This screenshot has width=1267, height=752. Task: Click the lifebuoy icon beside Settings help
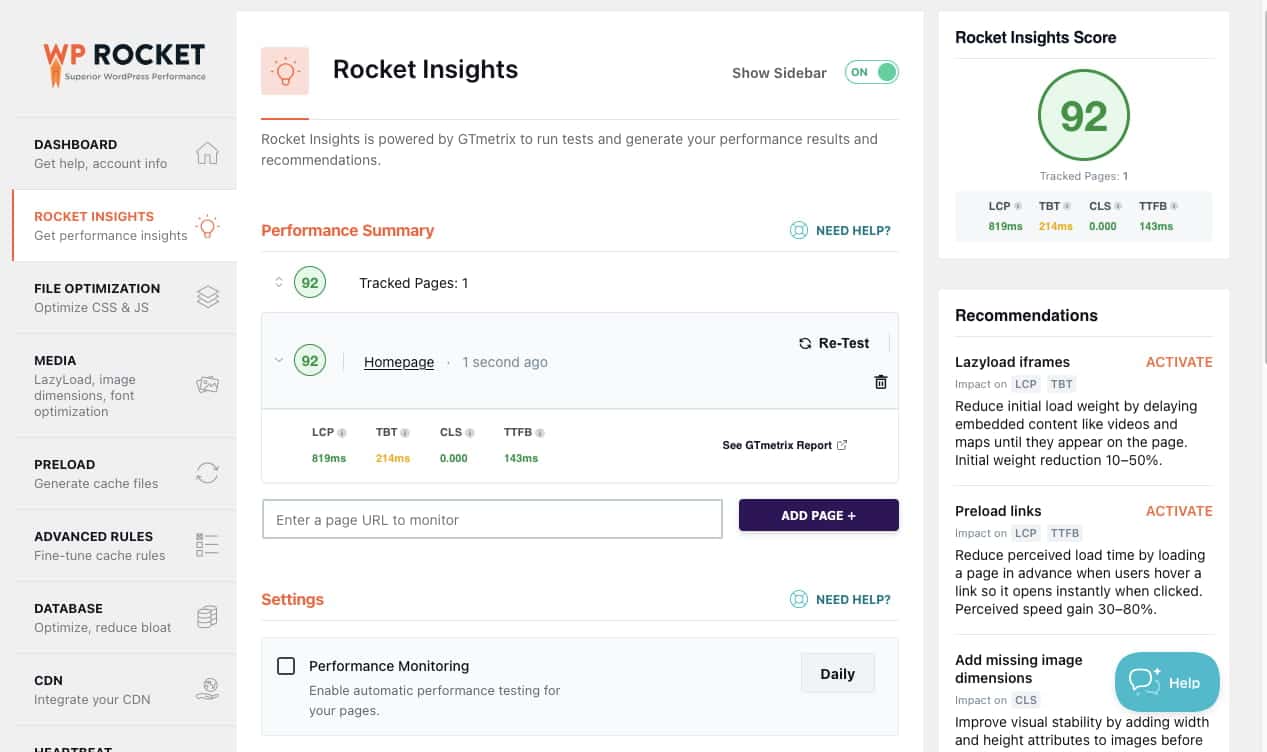[798, 600]
